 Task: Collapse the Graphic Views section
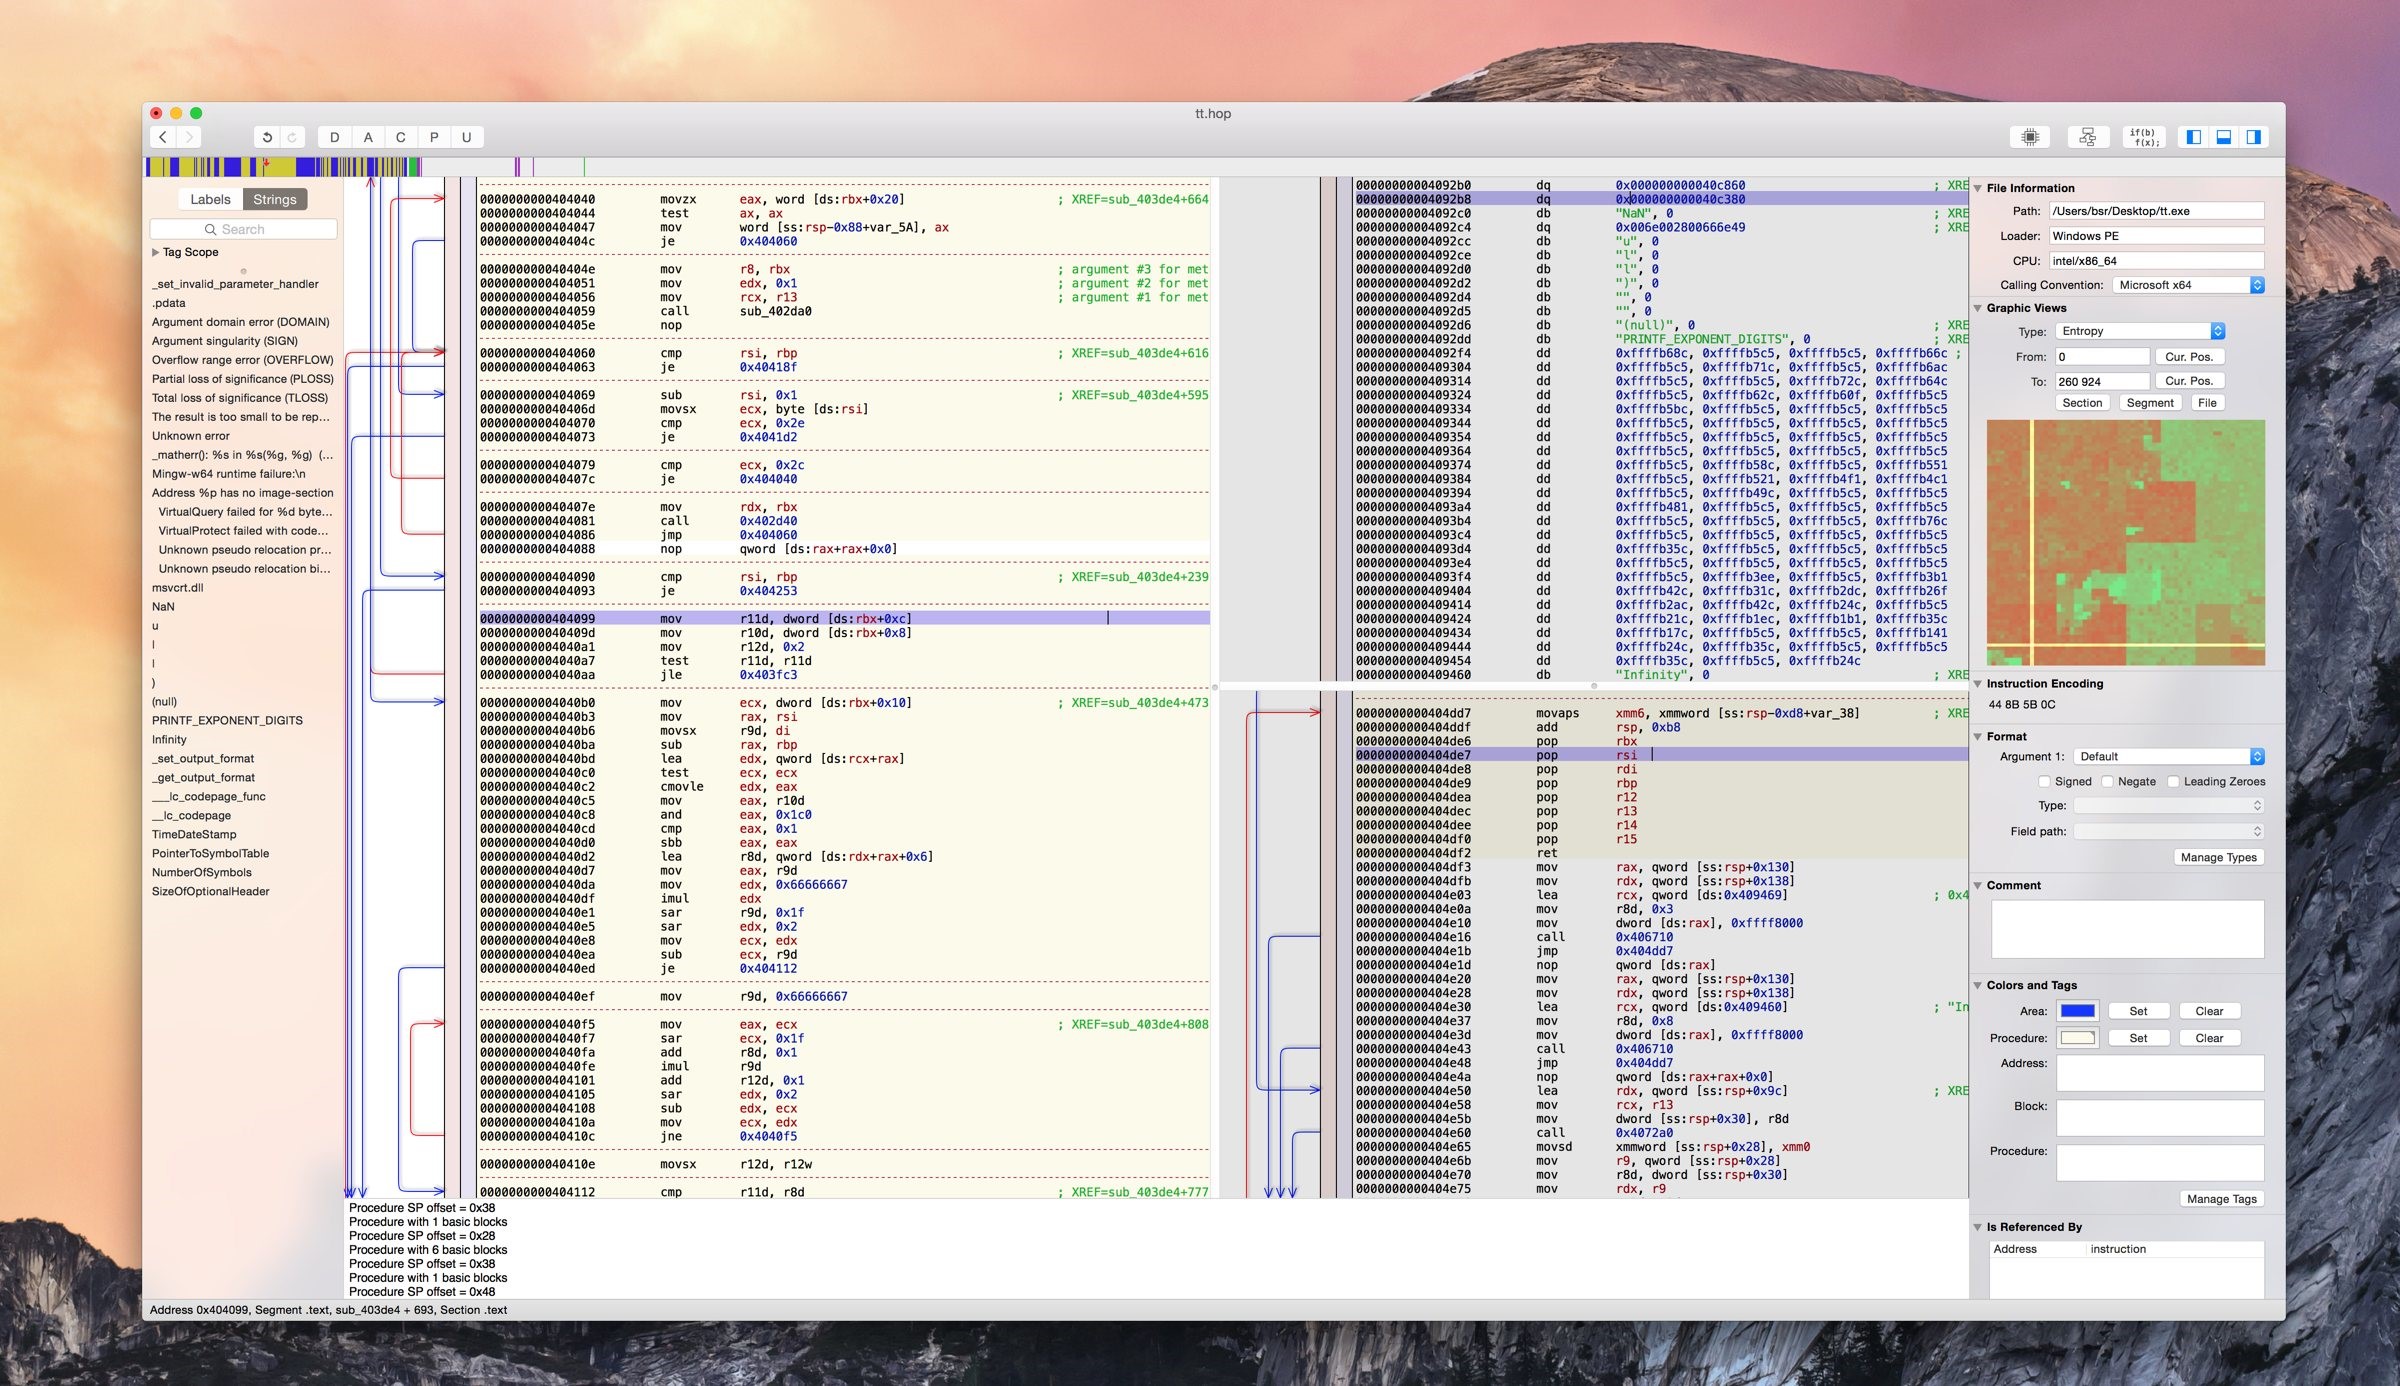coord(1977,308)
